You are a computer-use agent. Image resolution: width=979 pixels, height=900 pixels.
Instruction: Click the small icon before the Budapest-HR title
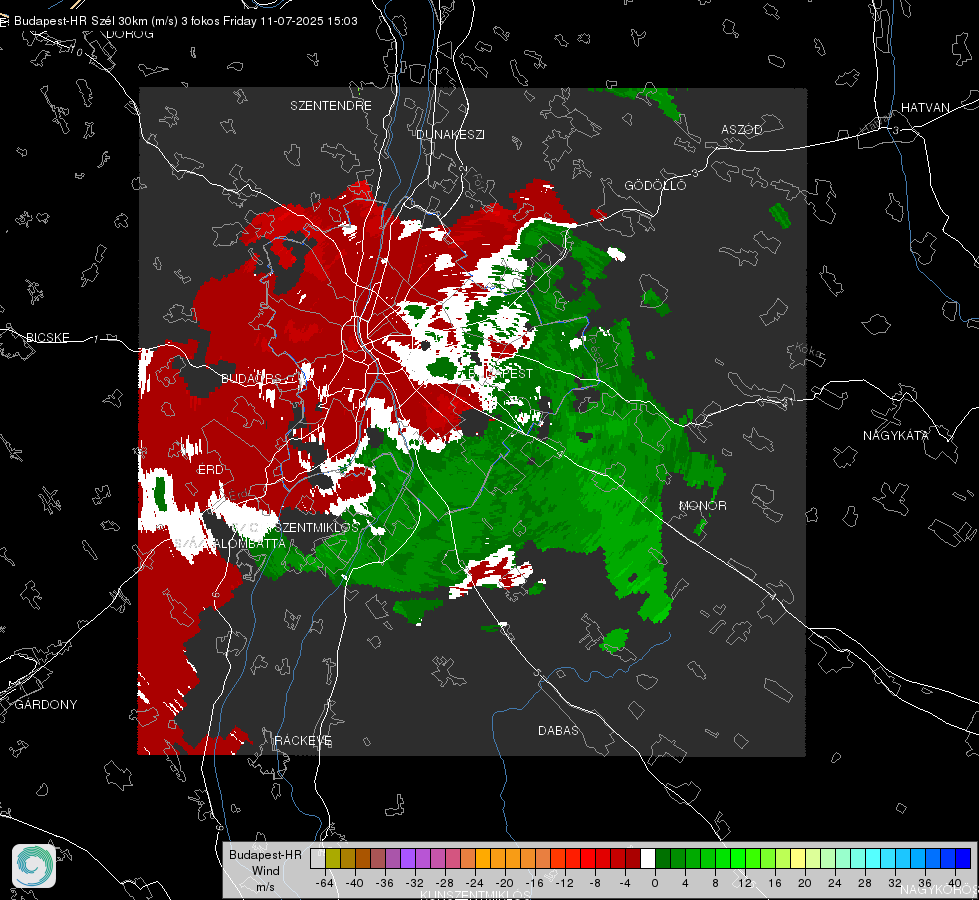pyautogui.click(x=4, y=21)
